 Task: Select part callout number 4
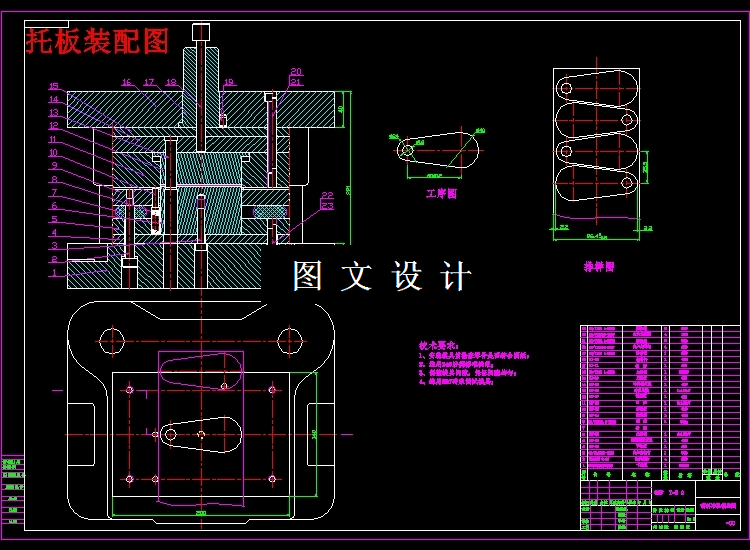(x=55, y=232)
